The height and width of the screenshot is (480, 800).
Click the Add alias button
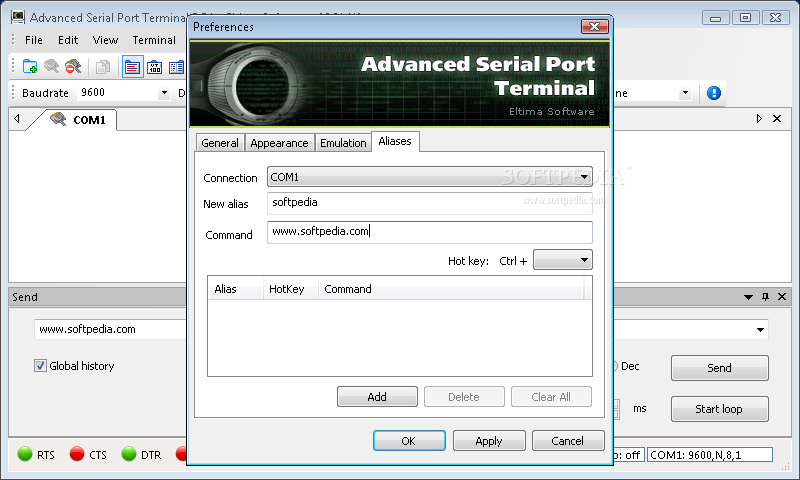pos(377,397)
